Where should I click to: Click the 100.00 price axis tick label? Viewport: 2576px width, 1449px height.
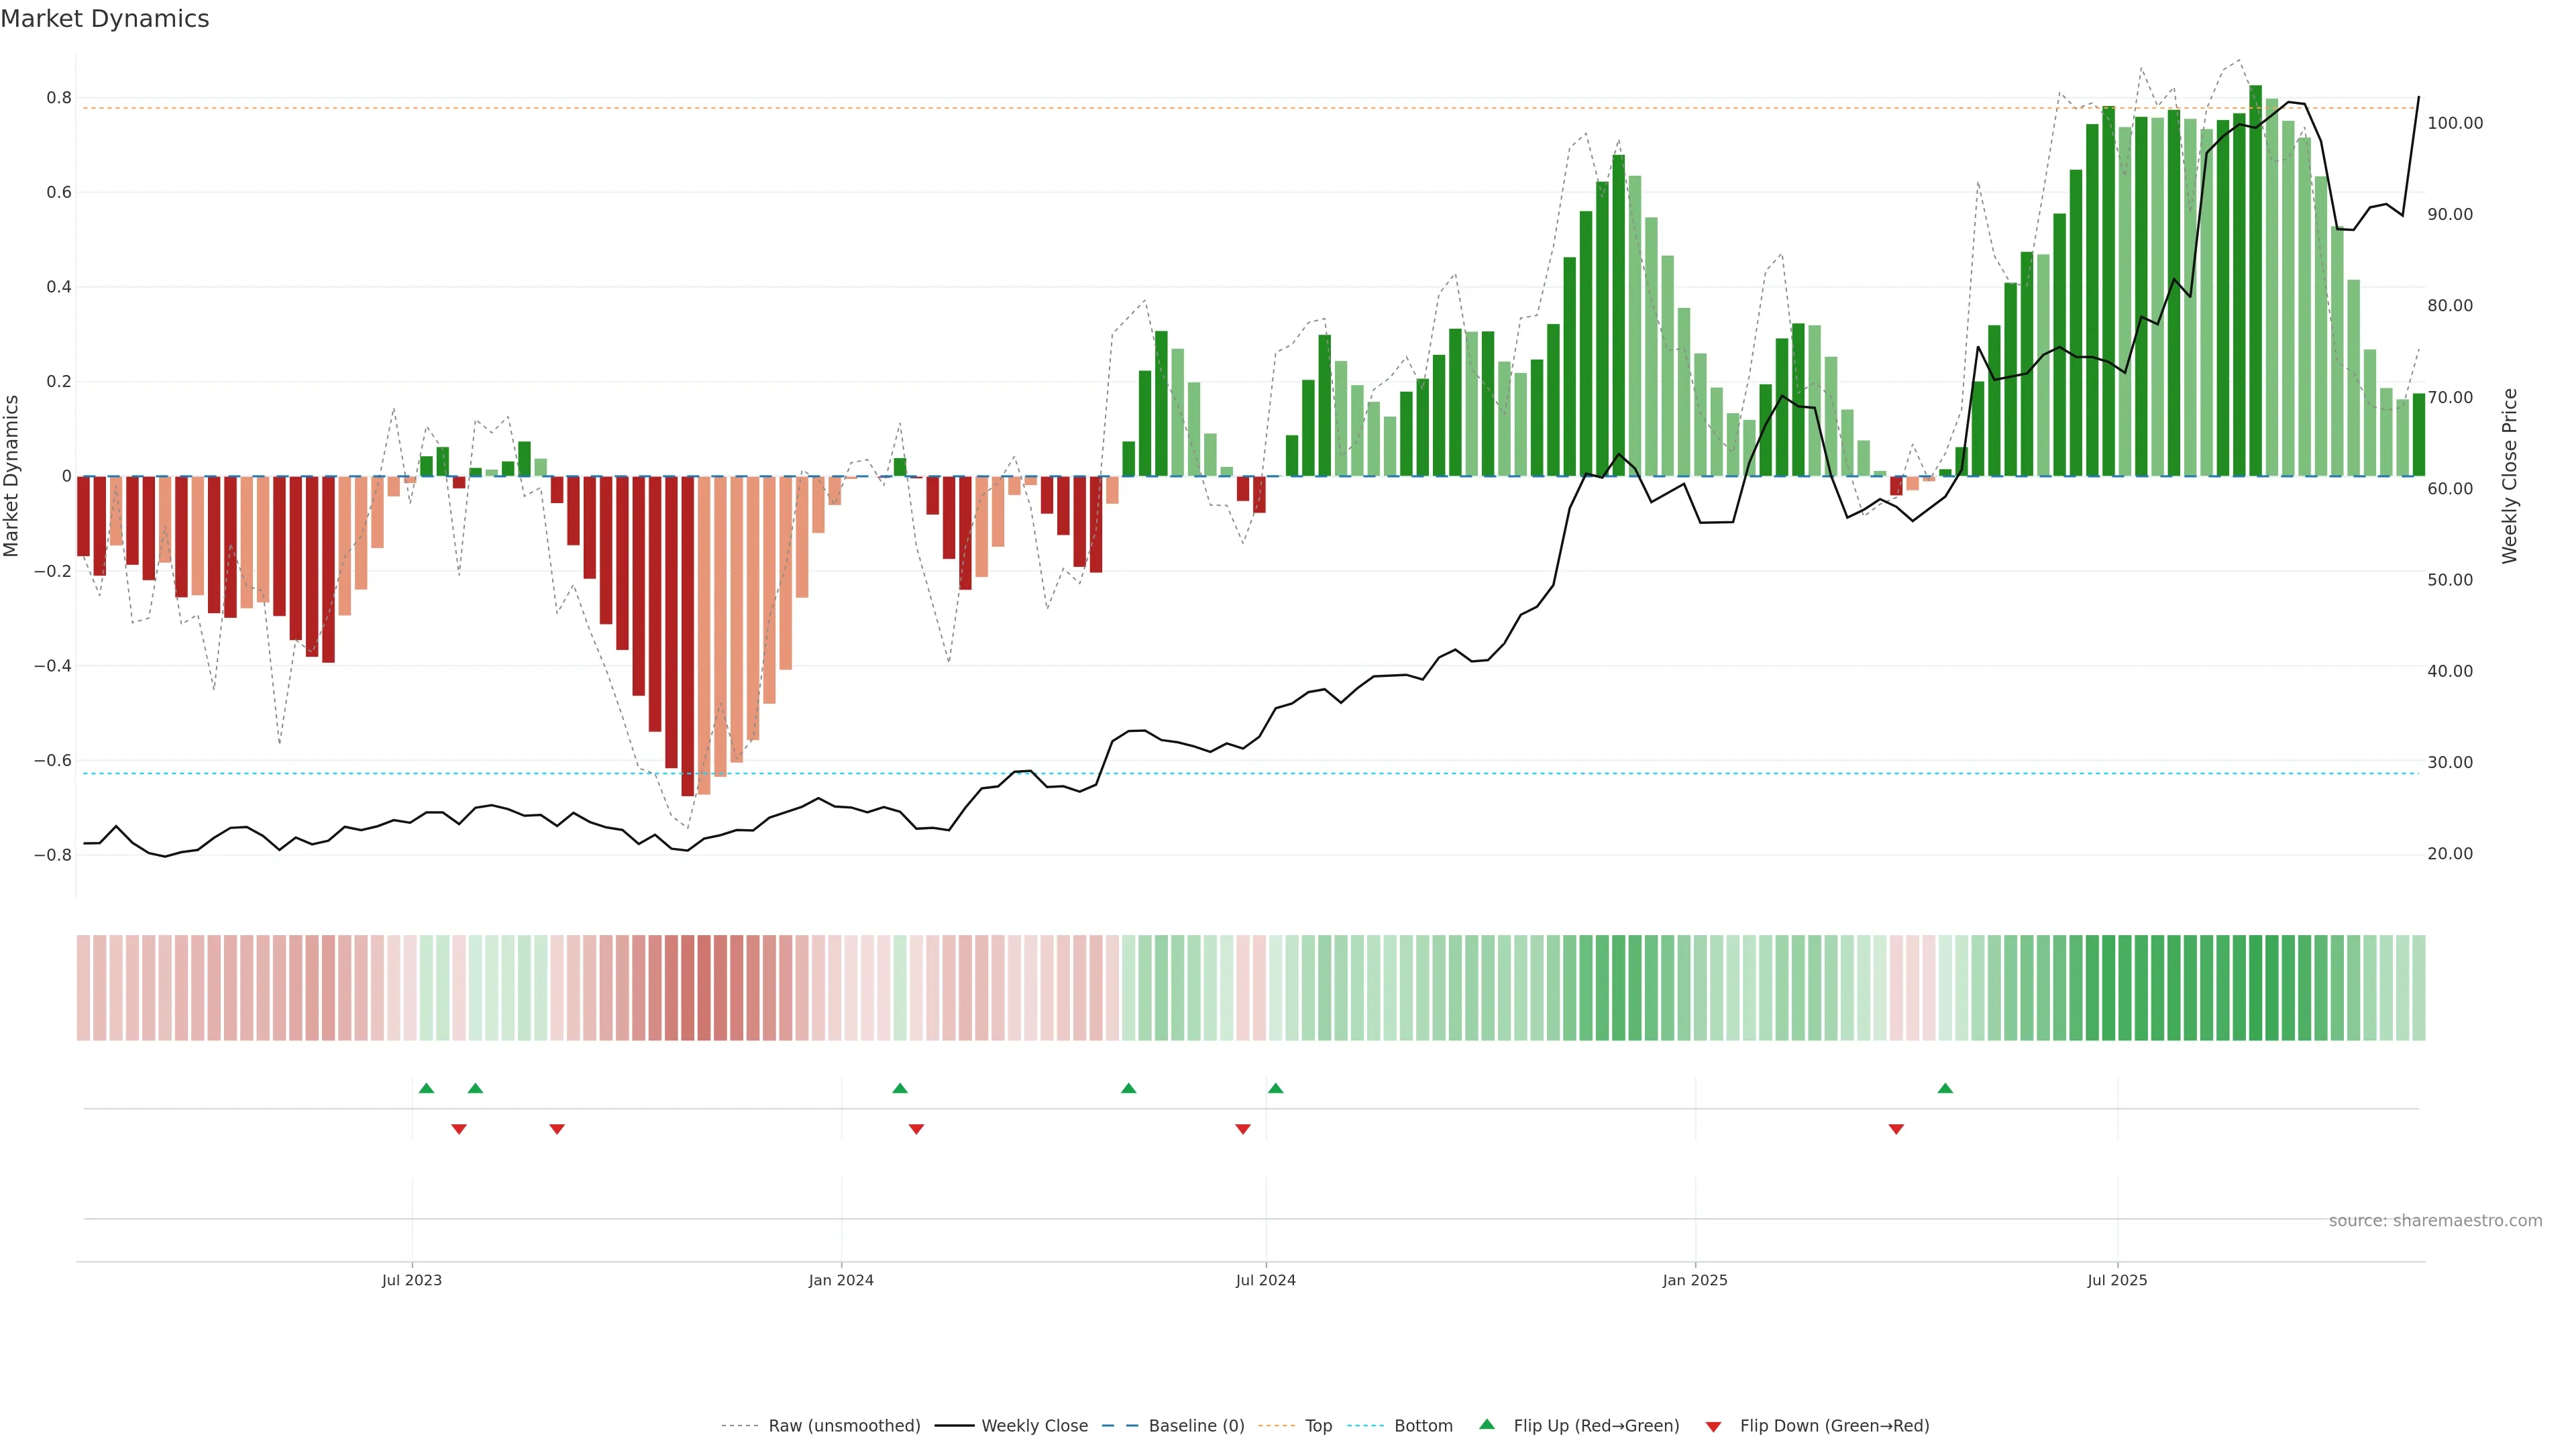click(x=2455, y=123)
